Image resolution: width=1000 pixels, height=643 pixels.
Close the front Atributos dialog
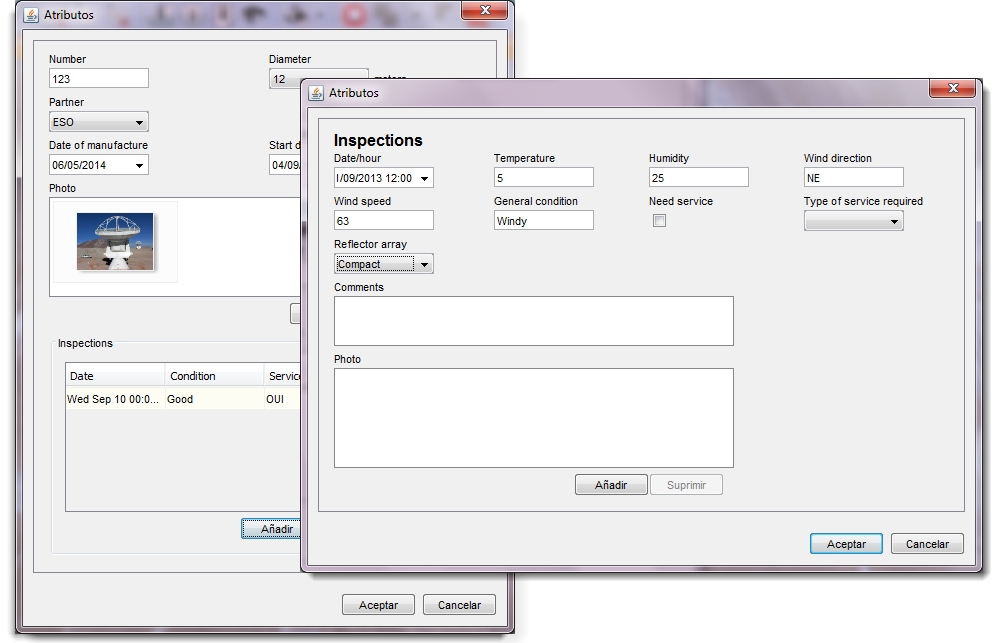pos(953,88)
